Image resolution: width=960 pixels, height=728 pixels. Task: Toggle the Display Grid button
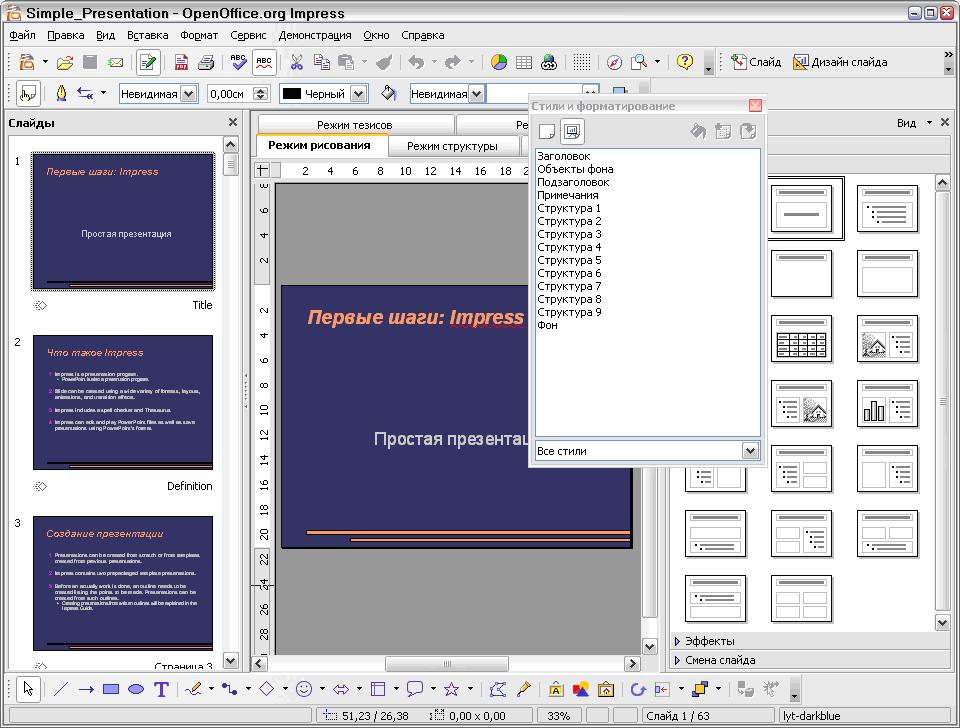(x=582, y=62)
